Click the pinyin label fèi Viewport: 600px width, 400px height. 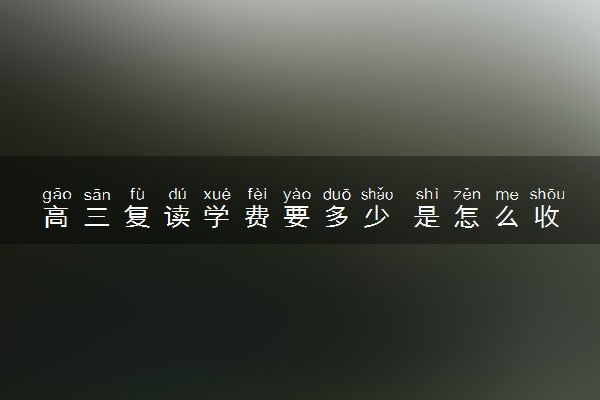pos(257,194)
